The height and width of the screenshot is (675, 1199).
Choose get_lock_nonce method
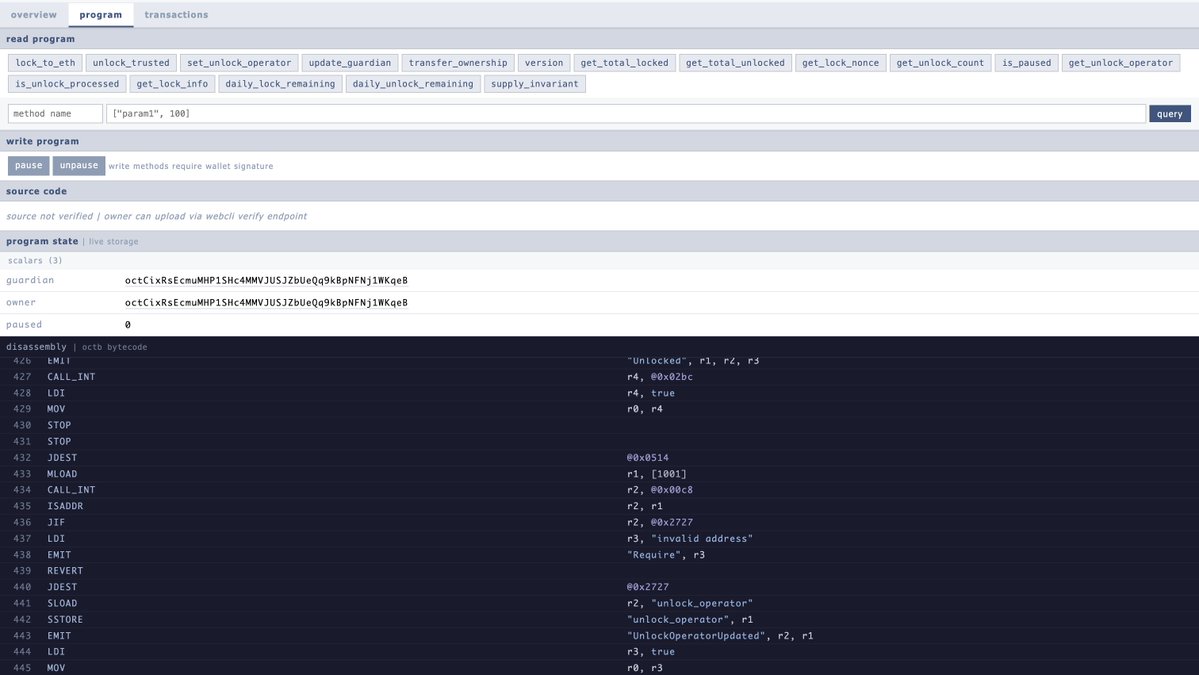840,63
